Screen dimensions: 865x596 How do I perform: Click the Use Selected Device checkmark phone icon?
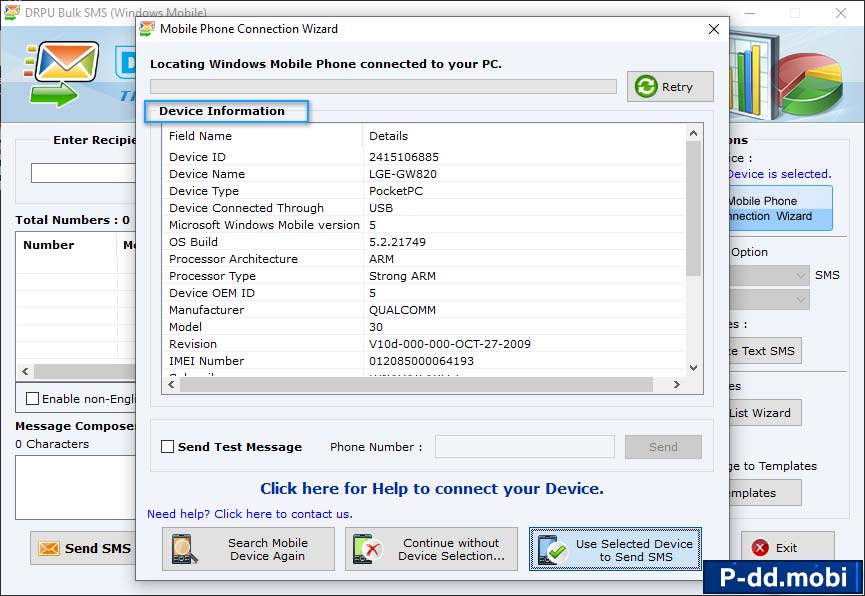(552, 550)
